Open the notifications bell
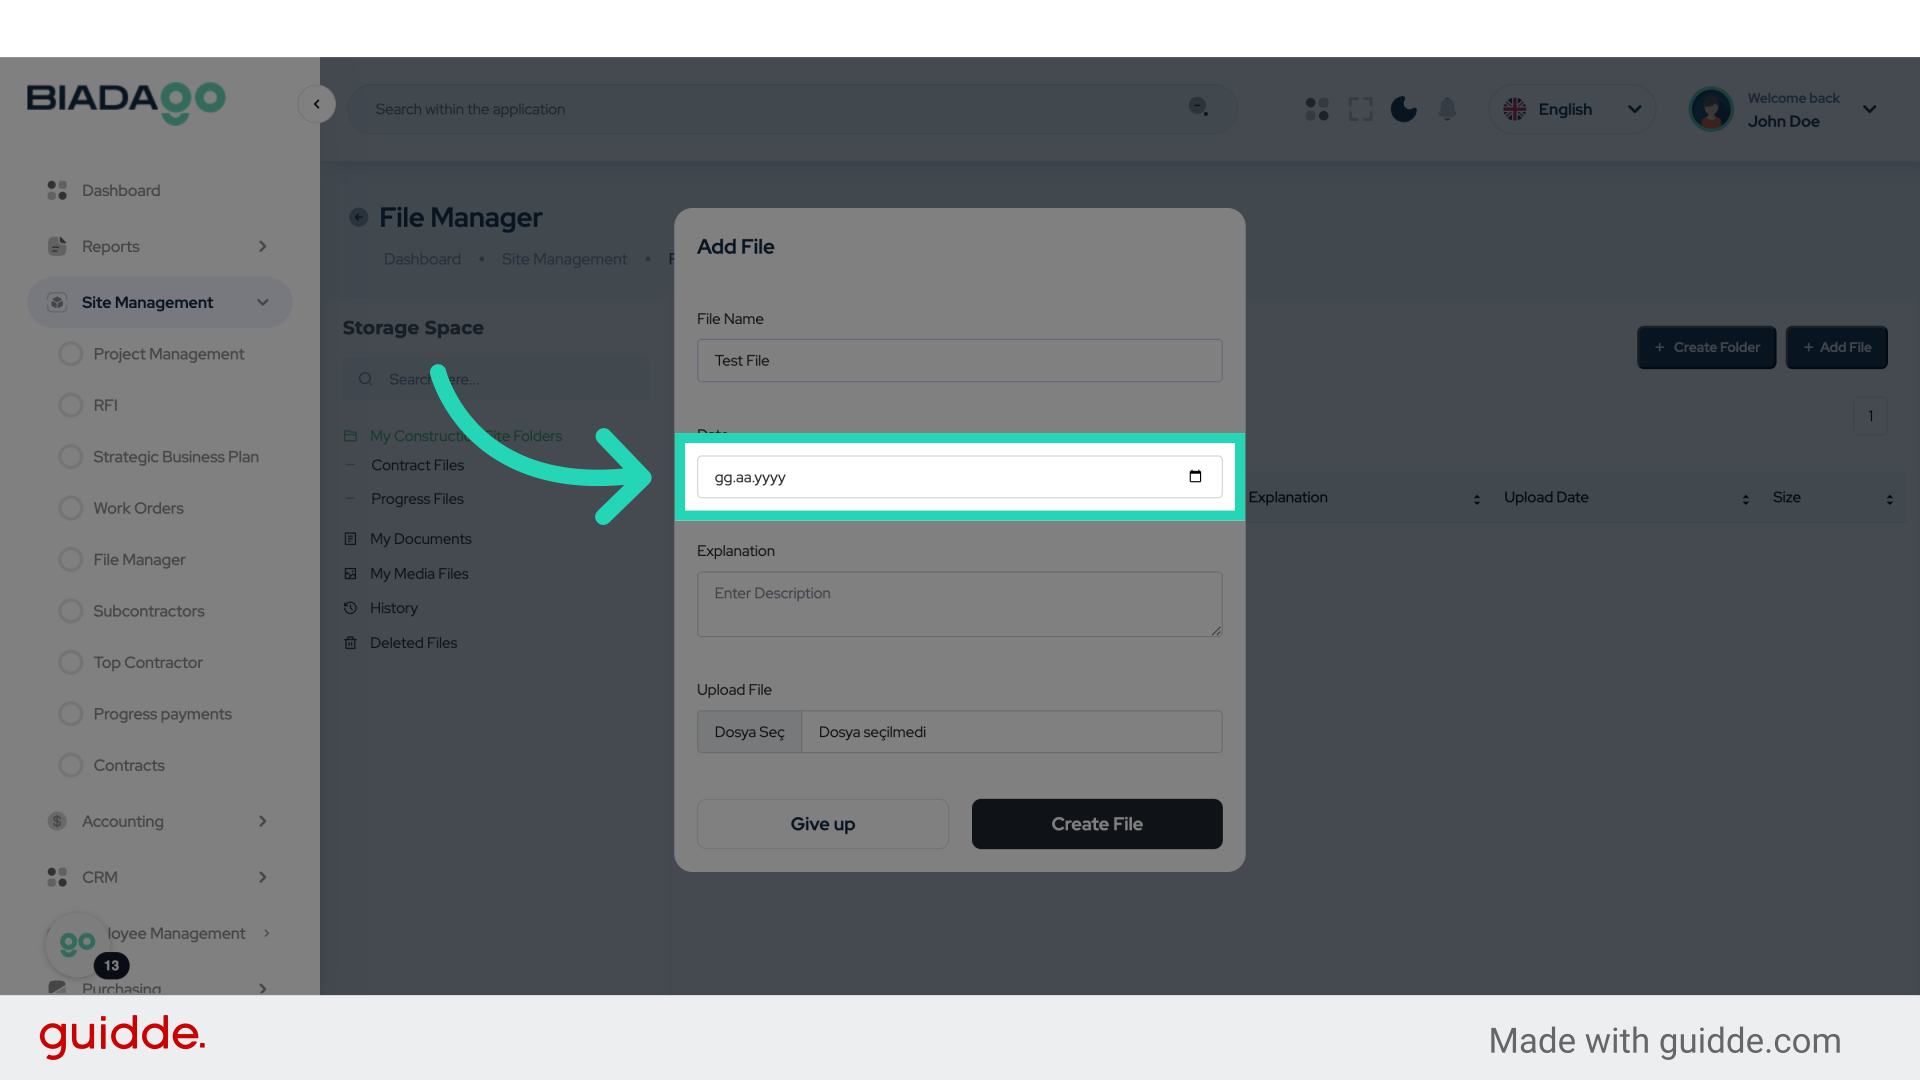The height and width of the screenshot is (1080, 1920). 1447,109
